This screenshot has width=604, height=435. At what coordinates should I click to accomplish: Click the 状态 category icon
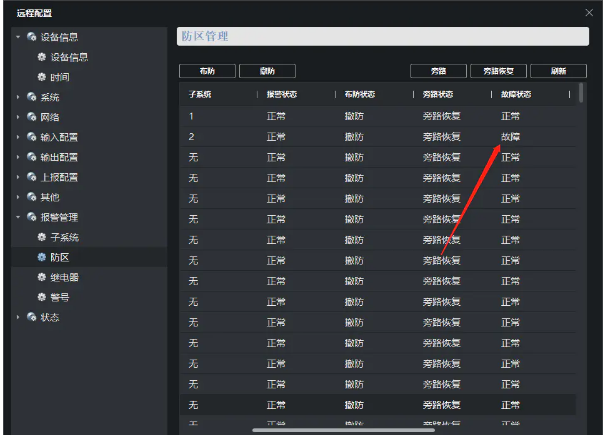pyautogui.click(x=32, y=317)
